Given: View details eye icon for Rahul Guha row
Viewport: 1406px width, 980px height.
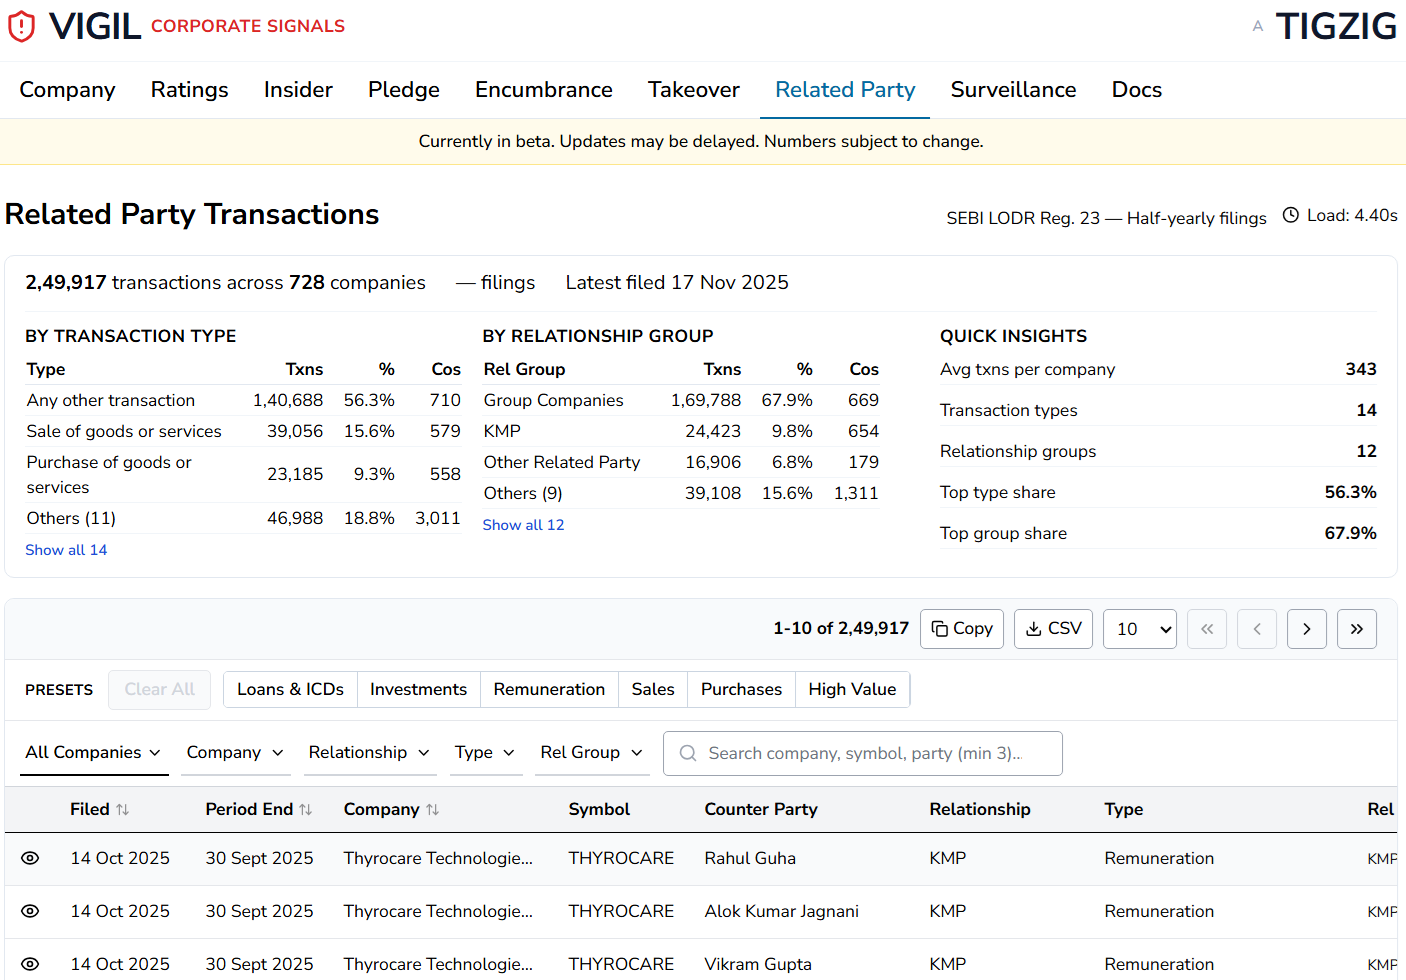Looking at the screenshot, I should point(31,858).
